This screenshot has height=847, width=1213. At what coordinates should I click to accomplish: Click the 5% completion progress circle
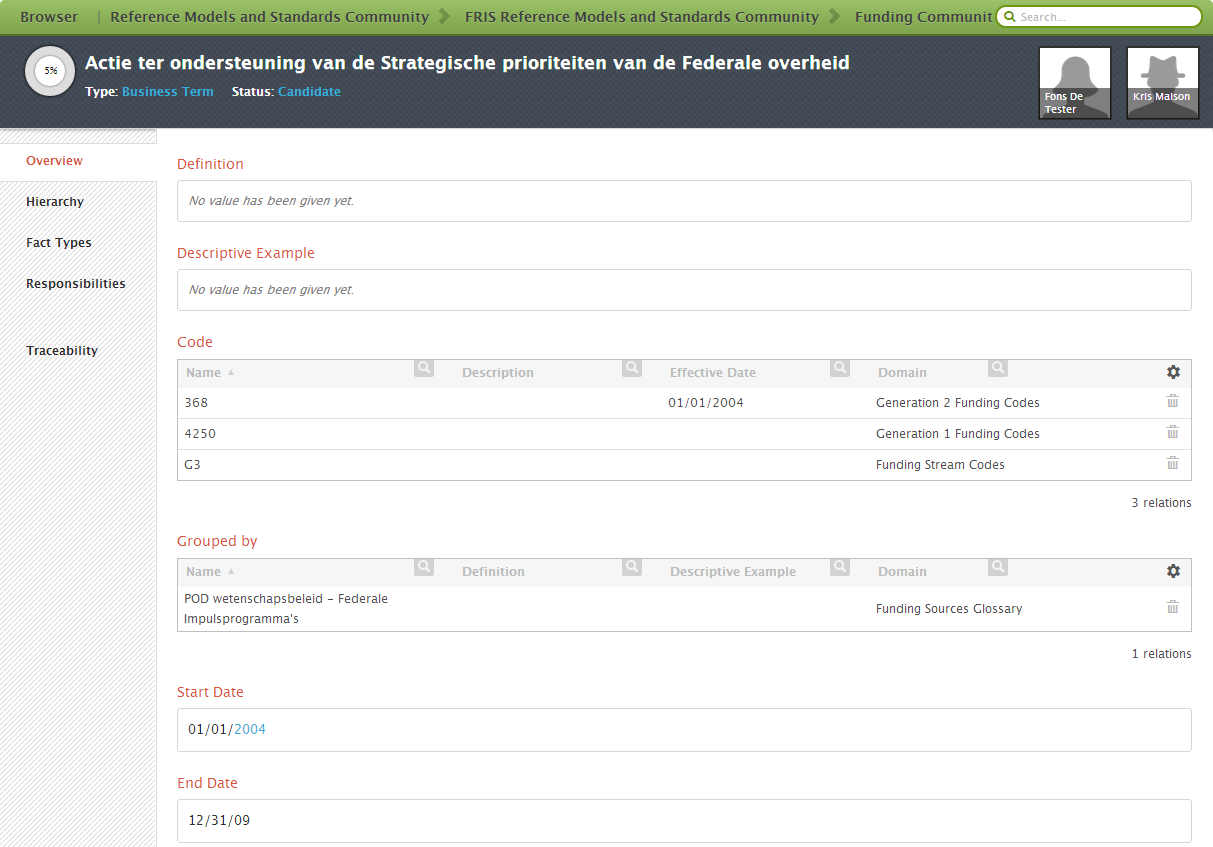point(50,71)
